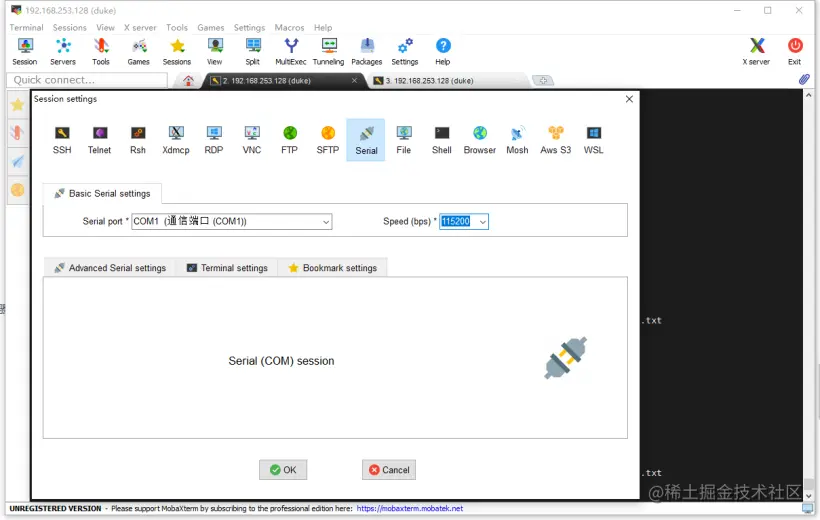
Task: Open the Games menu in menu bar
Action: (x=211, y=27)
